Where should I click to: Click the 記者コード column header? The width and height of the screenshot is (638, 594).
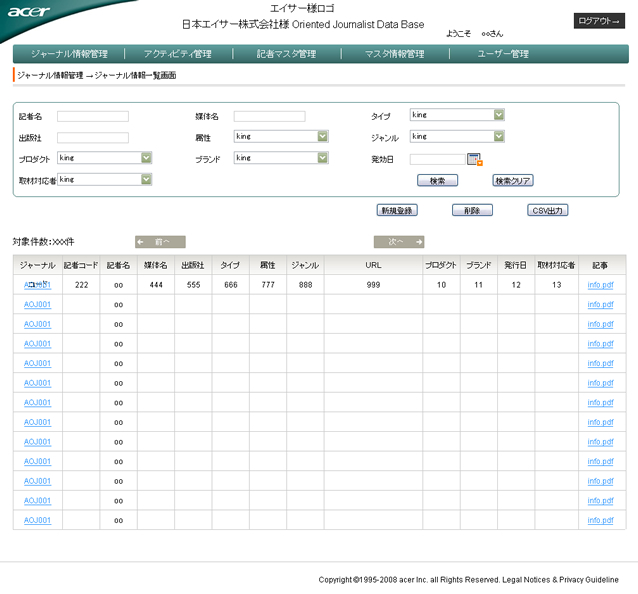click(81, 265)
